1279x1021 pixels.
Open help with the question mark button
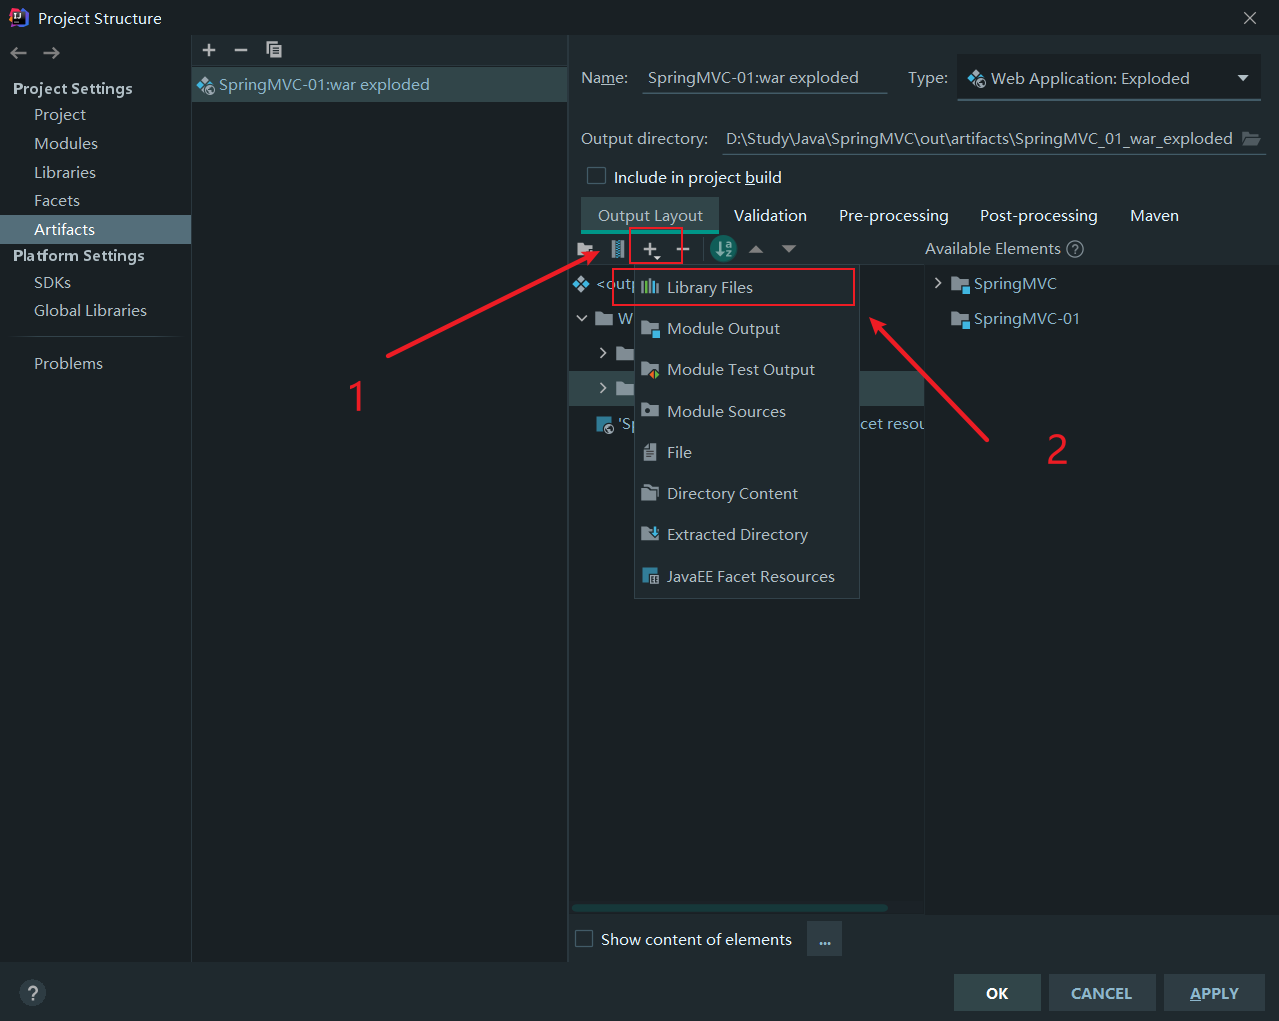point(33,993)
